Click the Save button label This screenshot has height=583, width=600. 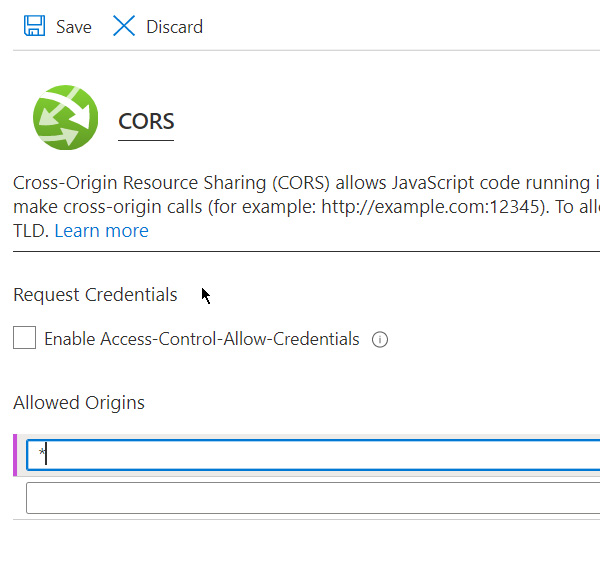[x=74, y=27]
